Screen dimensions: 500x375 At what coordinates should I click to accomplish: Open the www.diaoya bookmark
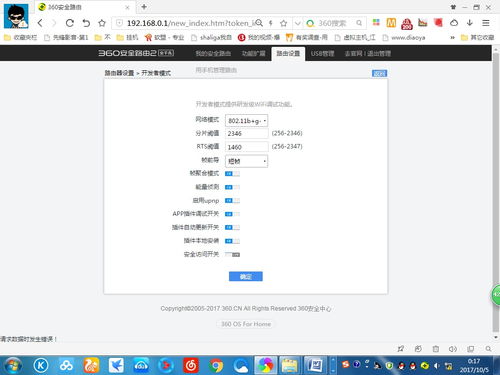404,38
